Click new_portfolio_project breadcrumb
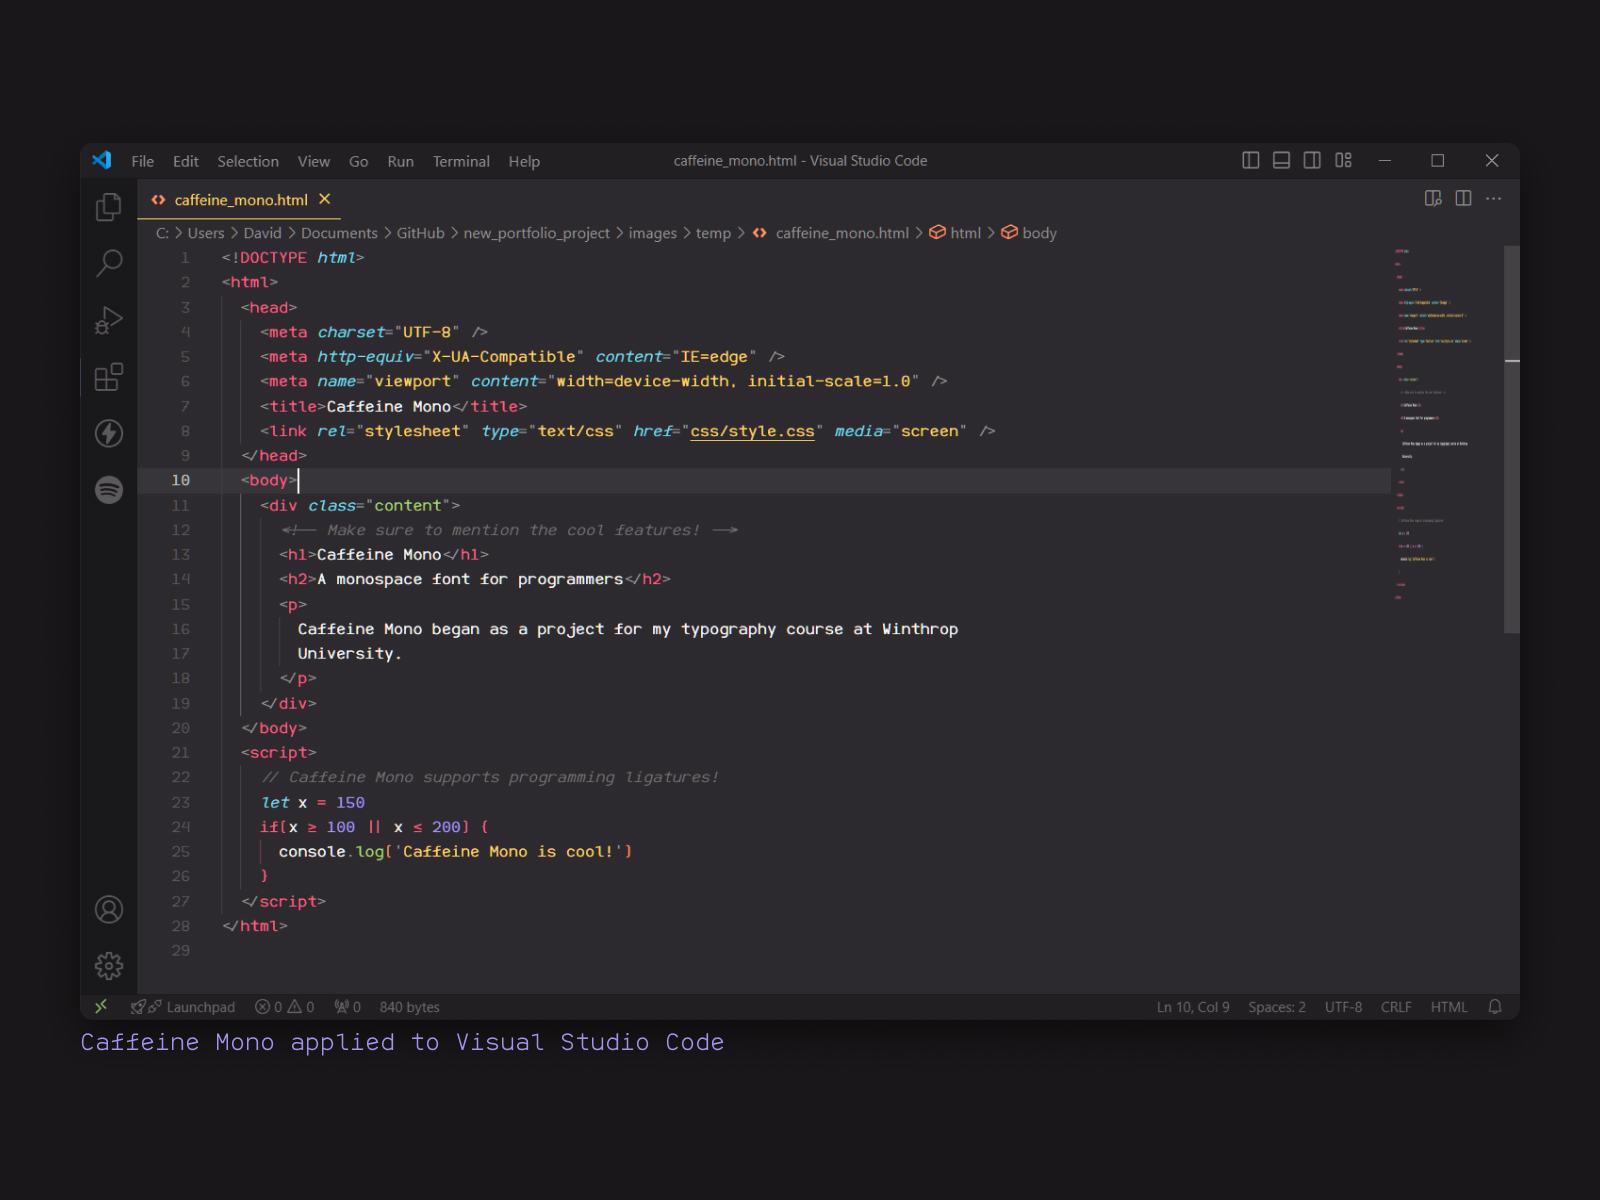1600x1200 pixels. [536, 233]
